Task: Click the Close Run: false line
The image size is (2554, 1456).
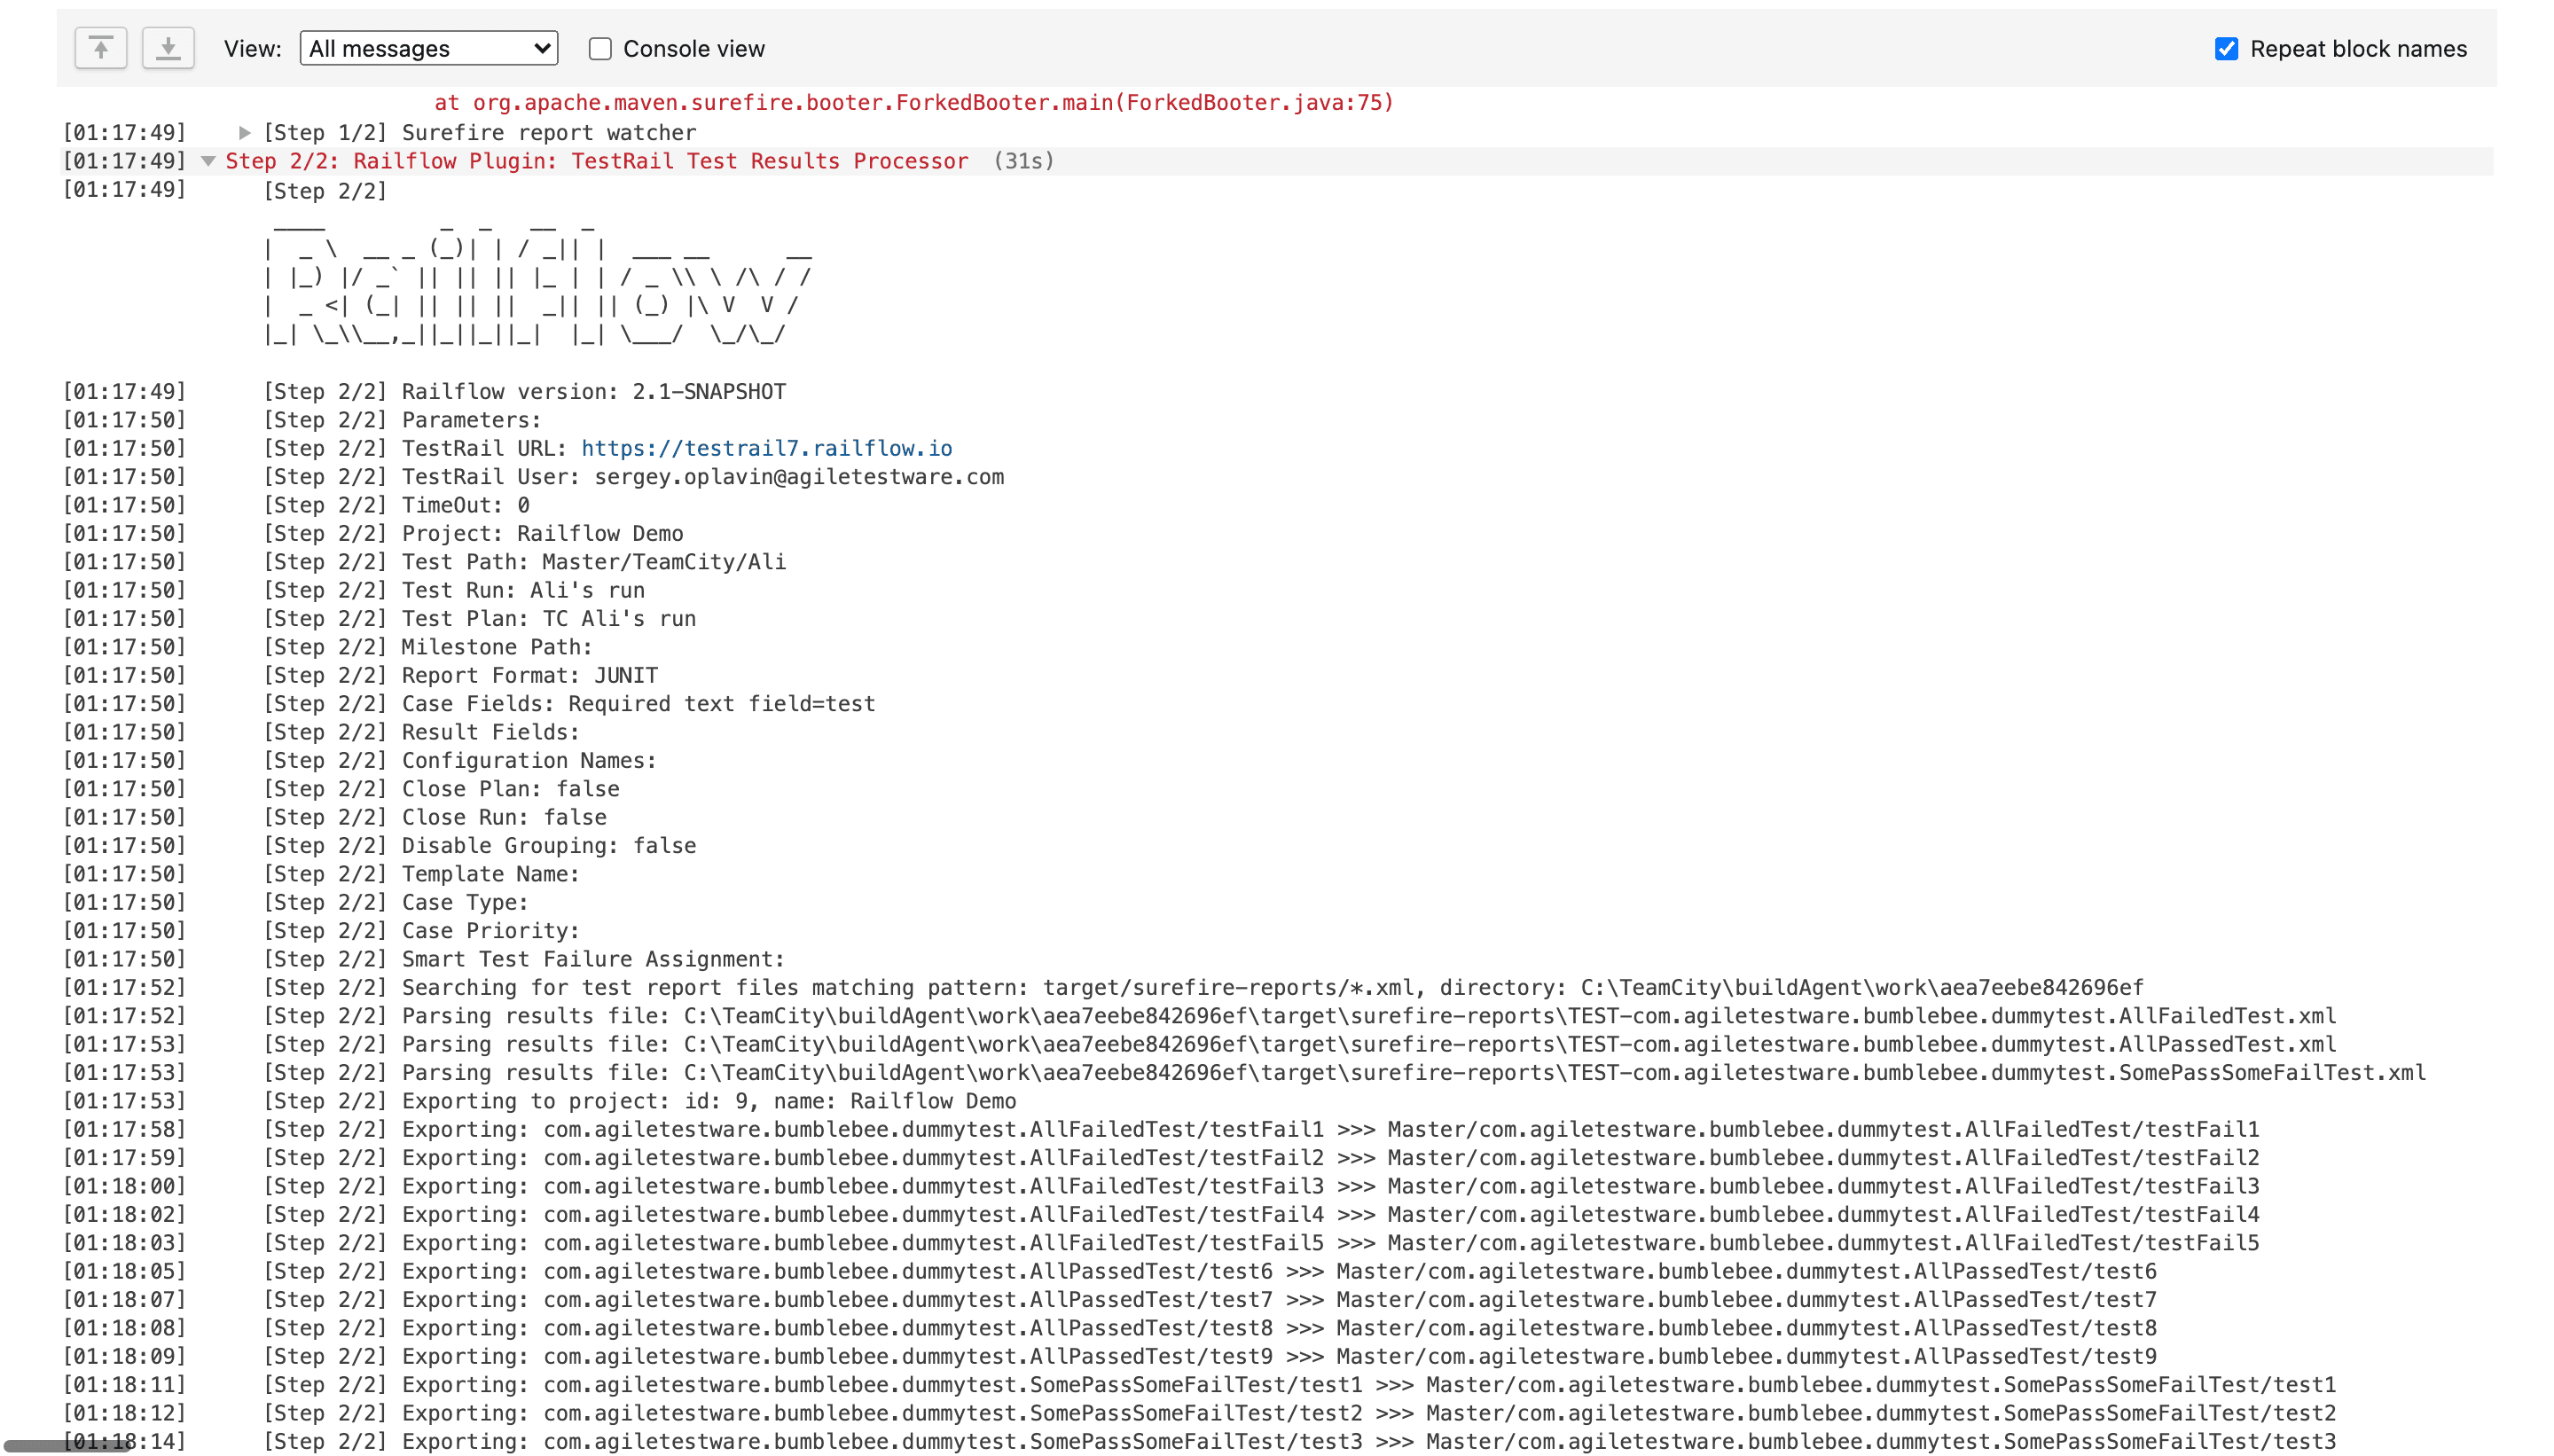Action: click(504, 817)
